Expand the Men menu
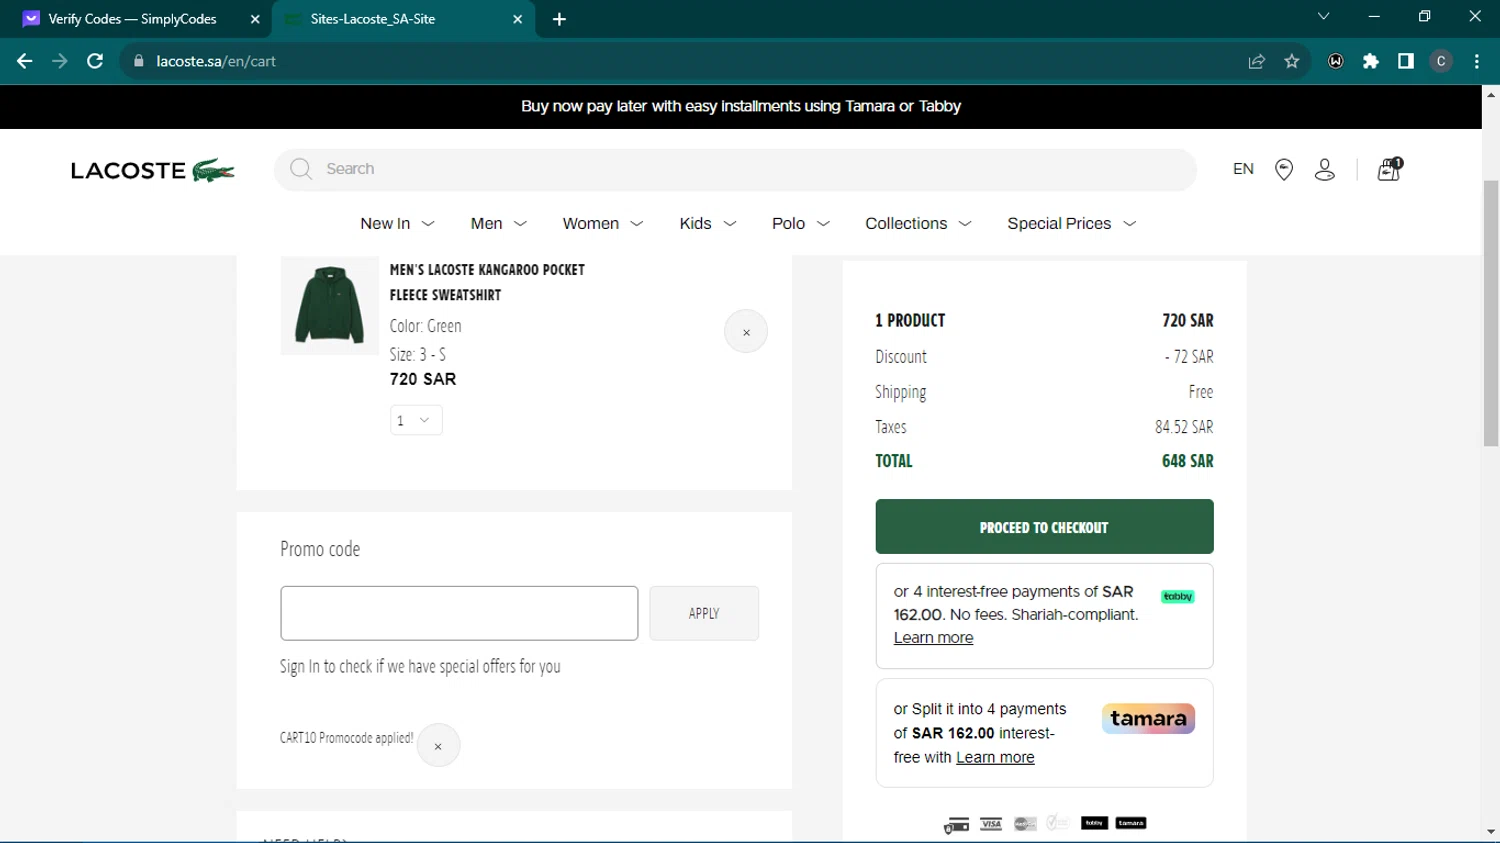The width and height of the screenshot is (1500, 843). click(498, 224)
